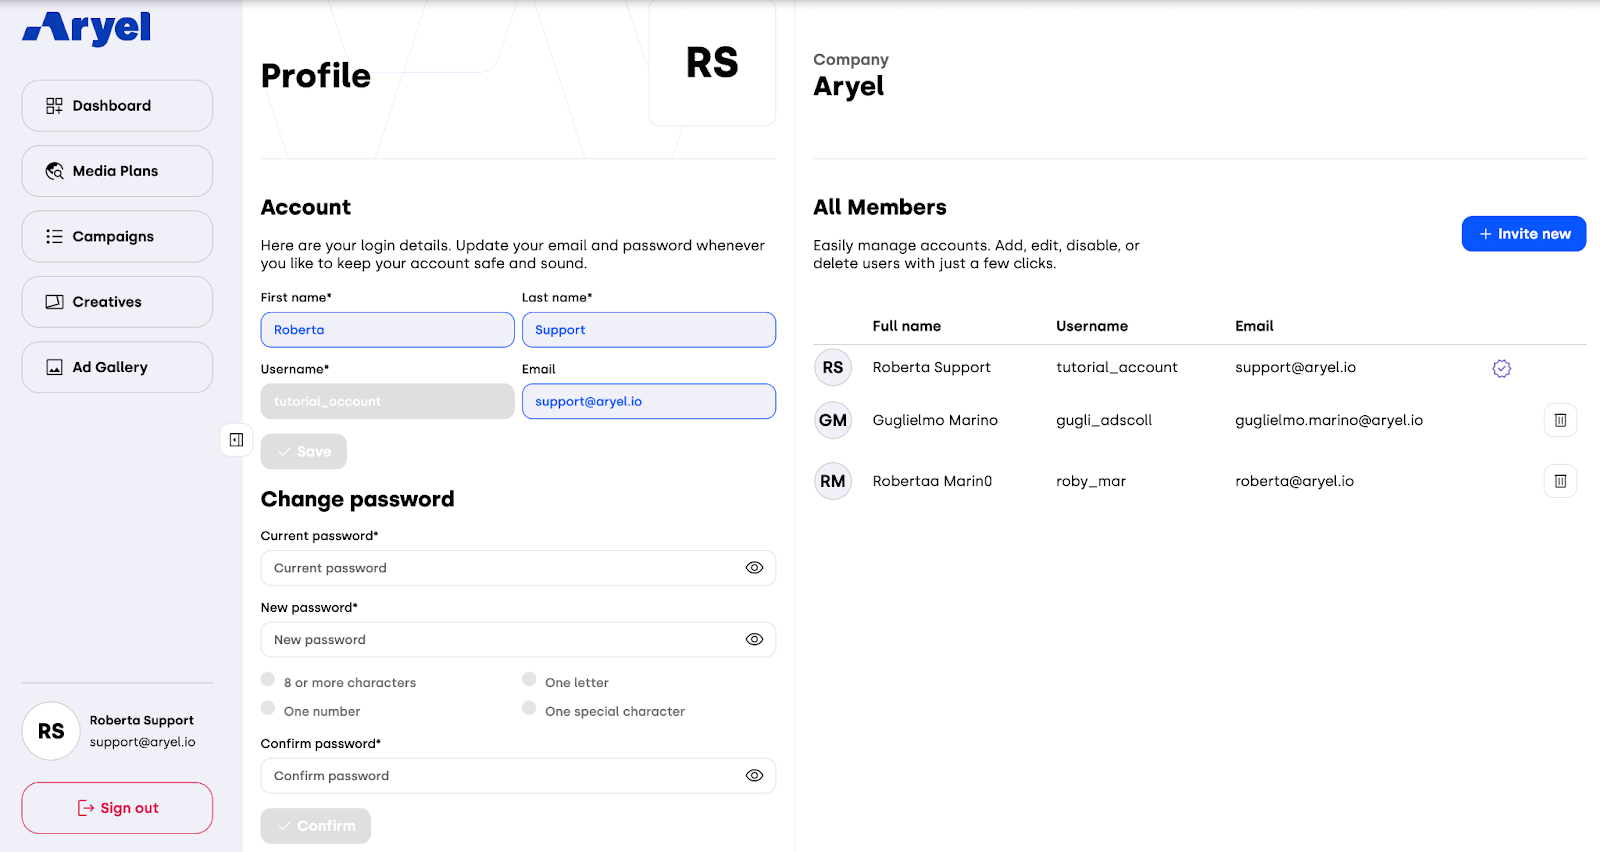This screenshot has height=852, width=1600.
Task: Click the Change password heading
Action: 358,499
